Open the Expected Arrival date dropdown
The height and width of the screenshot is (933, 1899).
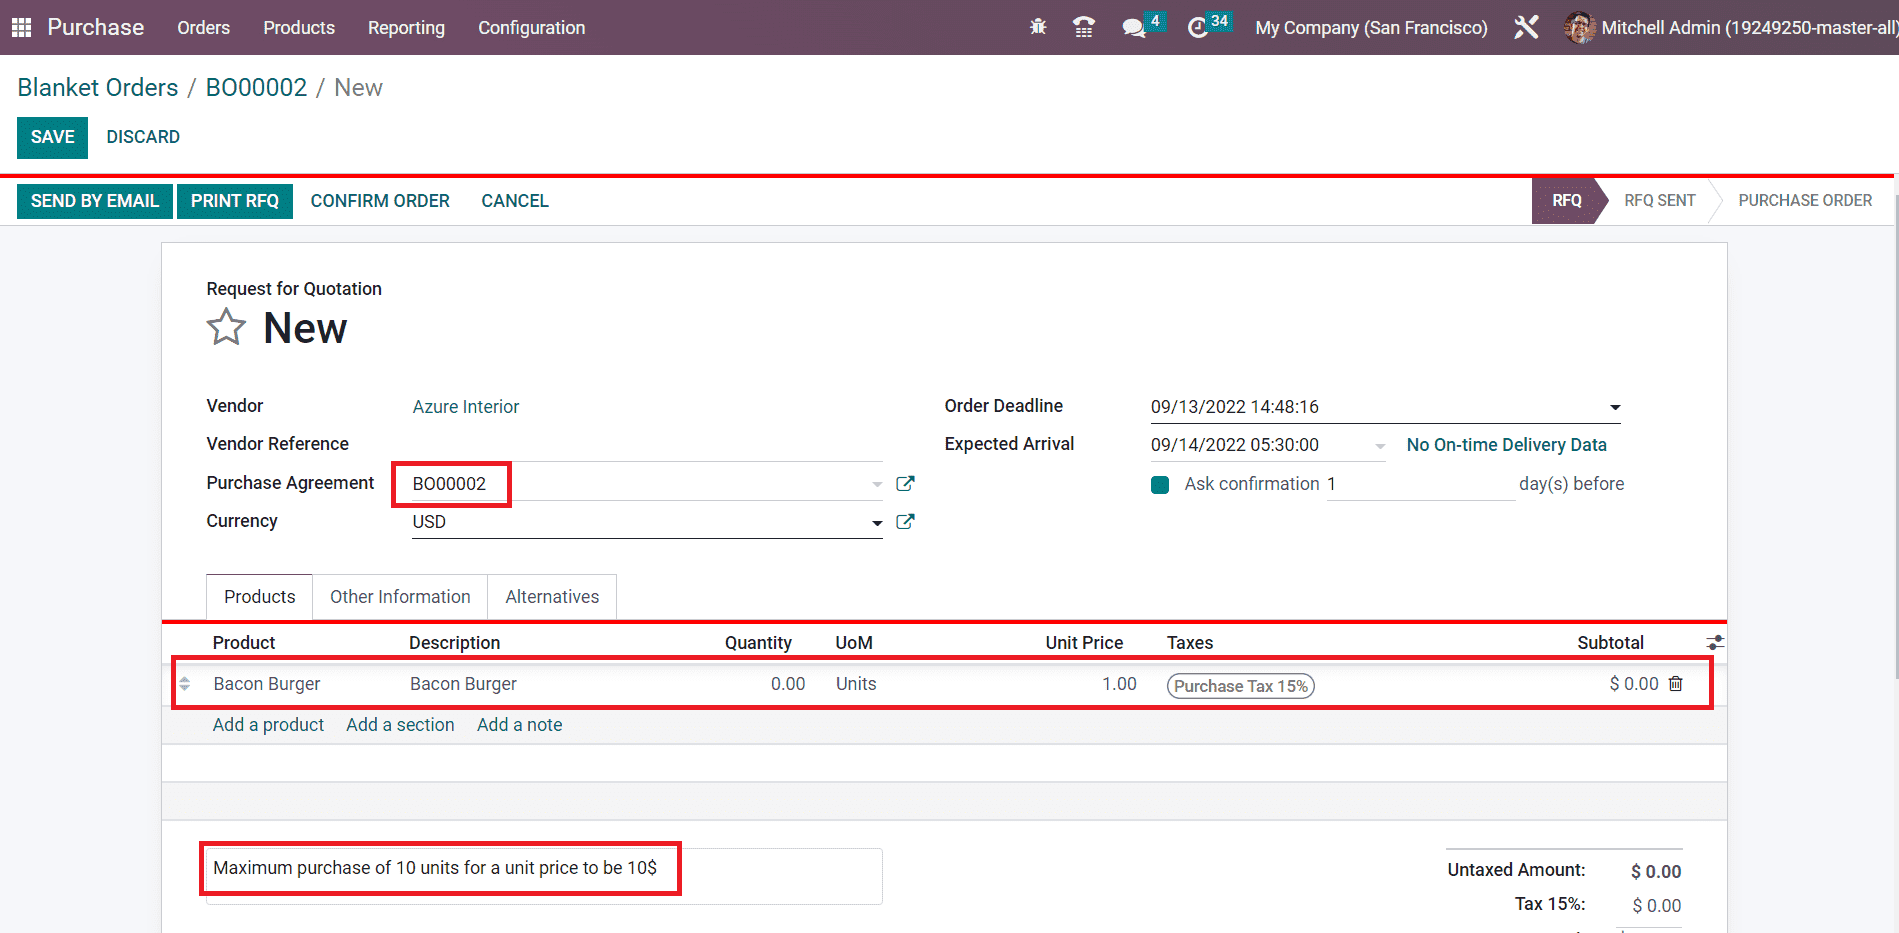[1380, 446]
